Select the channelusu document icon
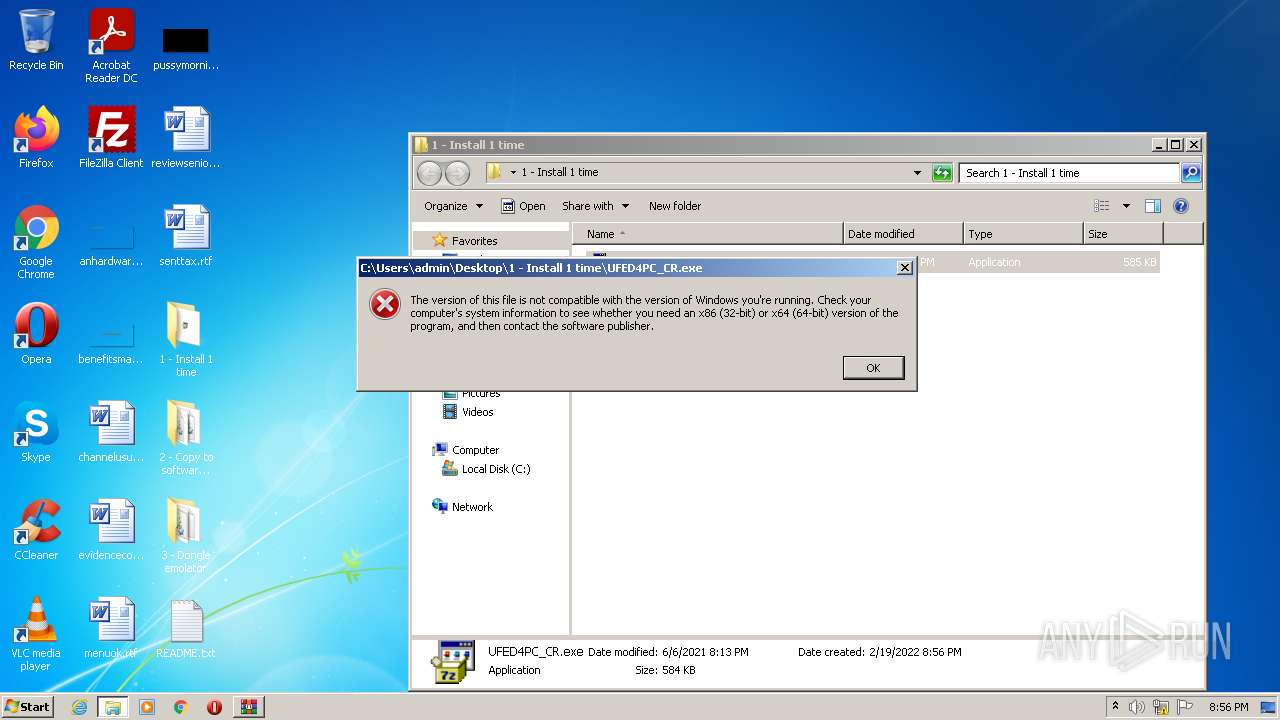 tap(111, 432)
